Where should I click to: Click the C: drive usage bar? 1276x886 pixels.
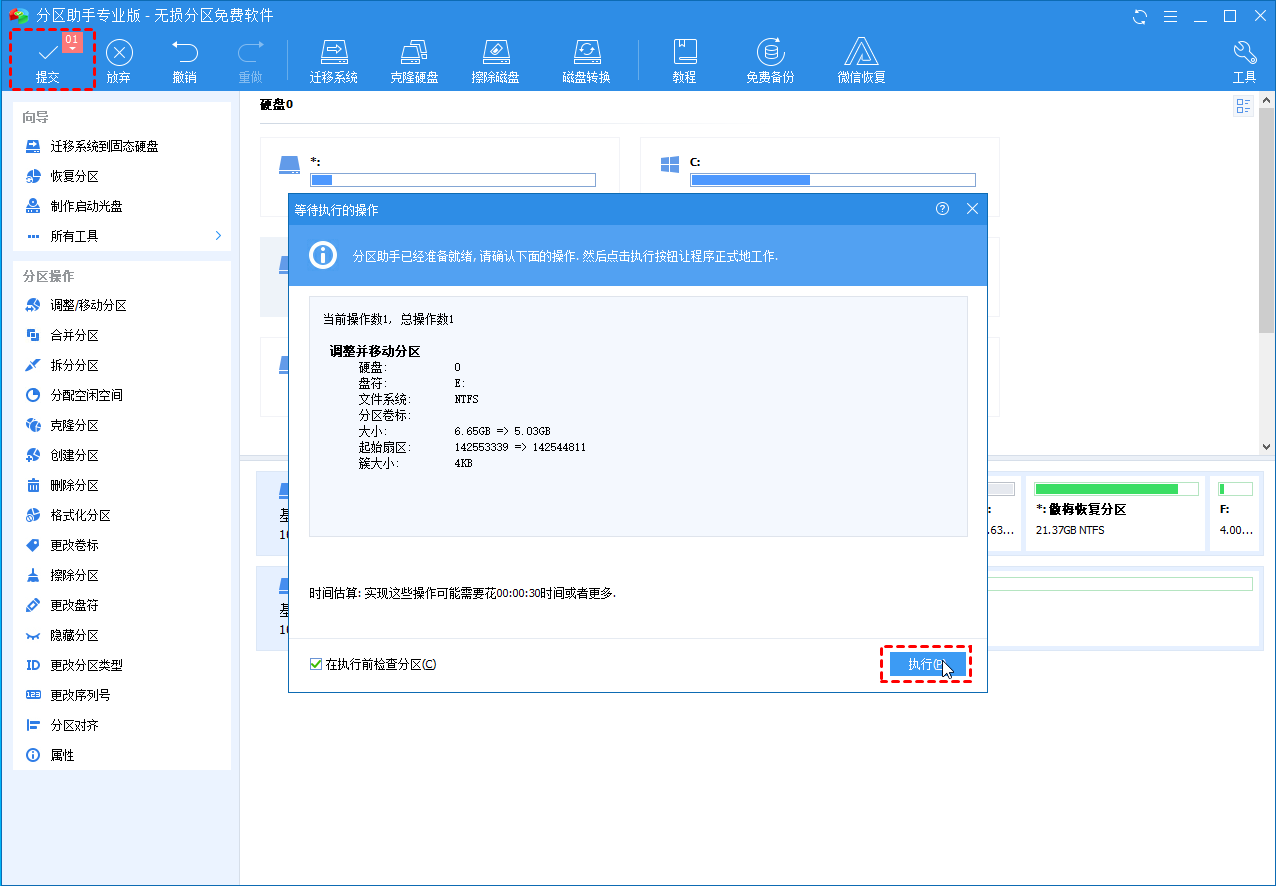point(832,180)
